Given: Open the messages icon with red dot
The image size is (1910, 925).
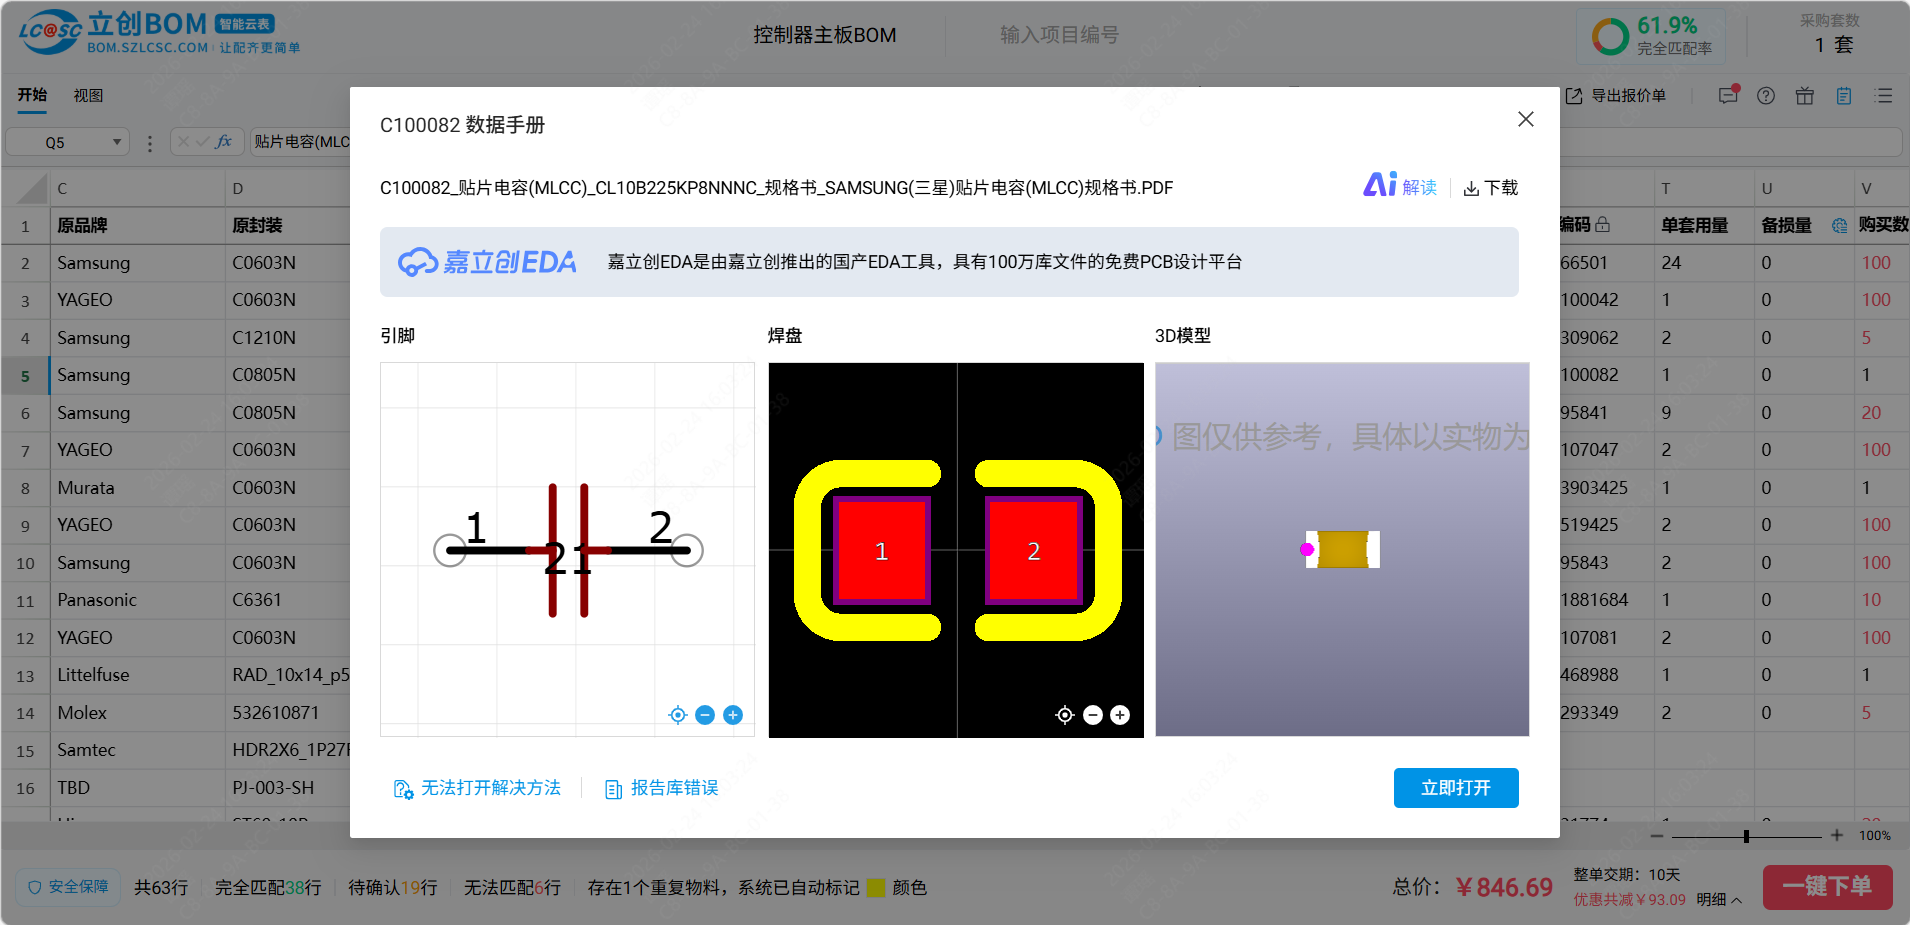Looking at the screenshot, I should tap(1728, 96).
